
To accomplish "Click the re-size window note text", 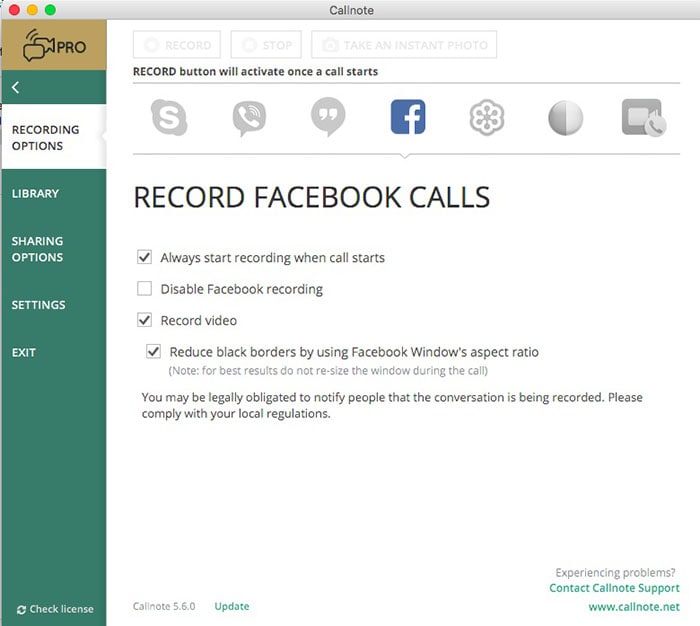I will point(328,371).
